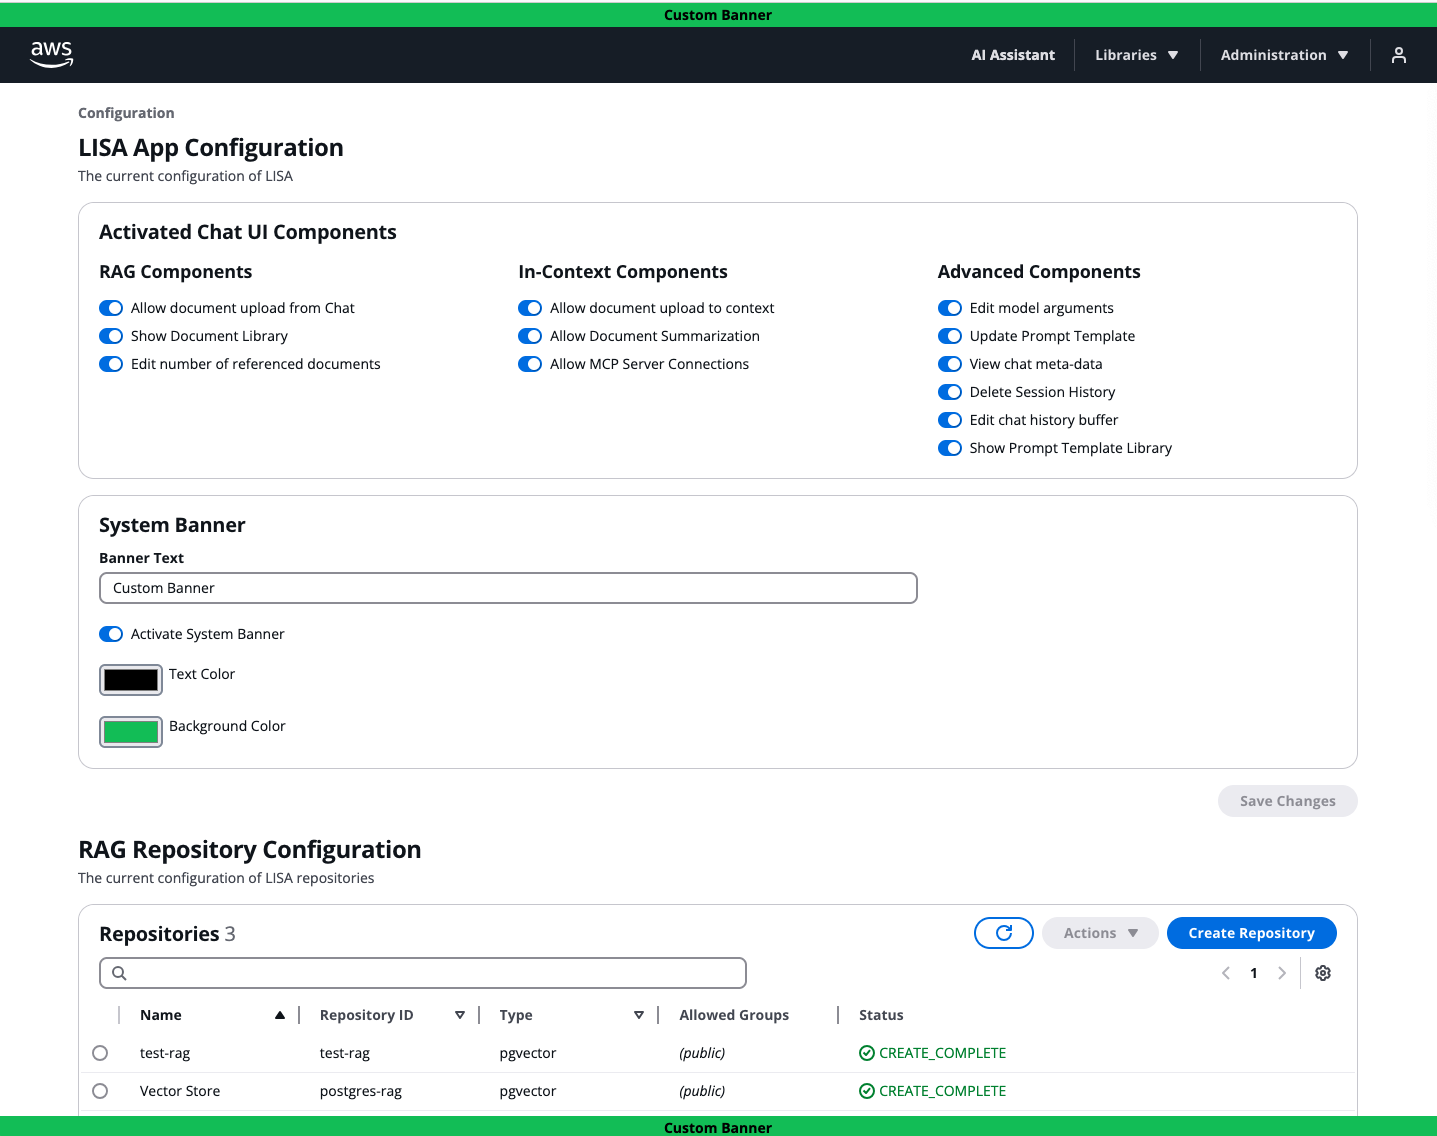Toggle Allow document upload from Chat
Viewport: 1437px width, 1136px height.
(x=111, y=308)
